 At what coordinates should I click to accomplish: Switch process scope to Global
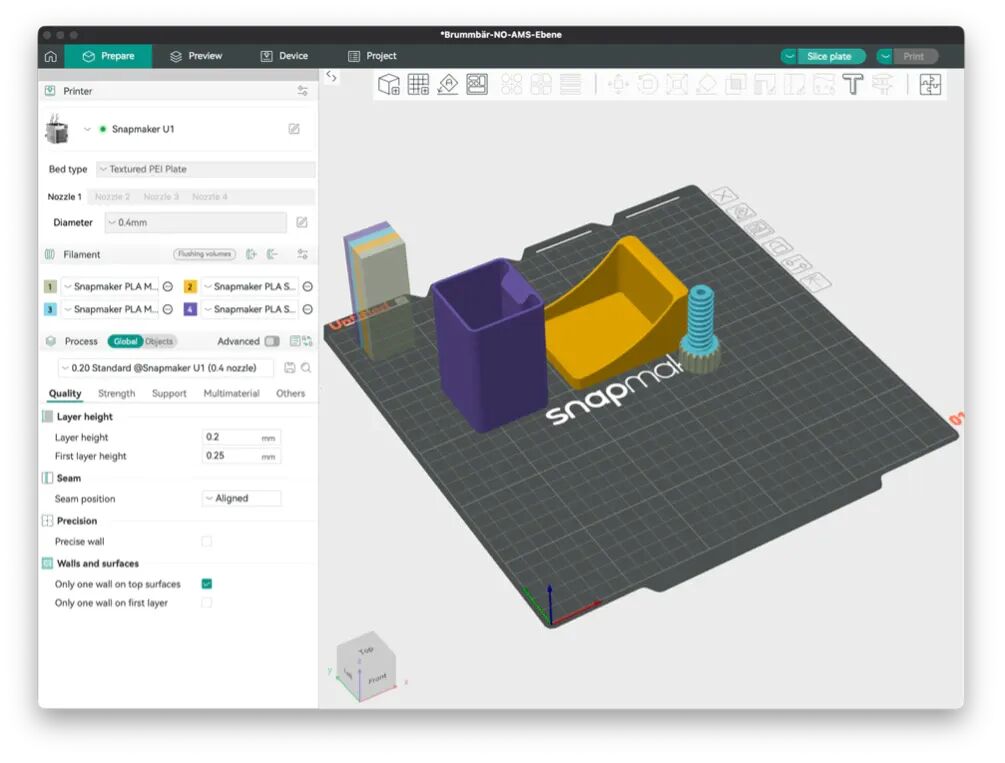pos(125,342)
